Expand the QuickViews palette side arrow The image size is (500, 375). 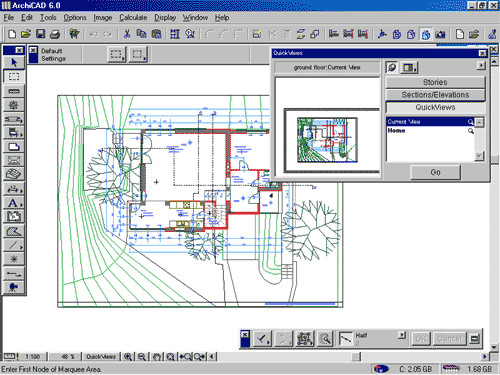(x=481, y=65)
